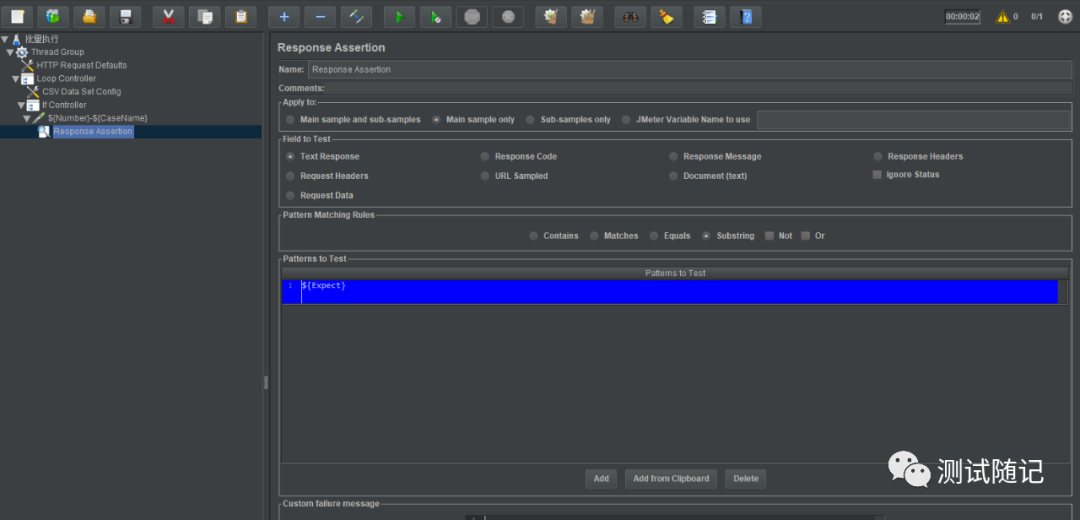This screenshot has width=1080, height=520.
Task: Click the yellow warning log icon
Action: coord(1002,17)
